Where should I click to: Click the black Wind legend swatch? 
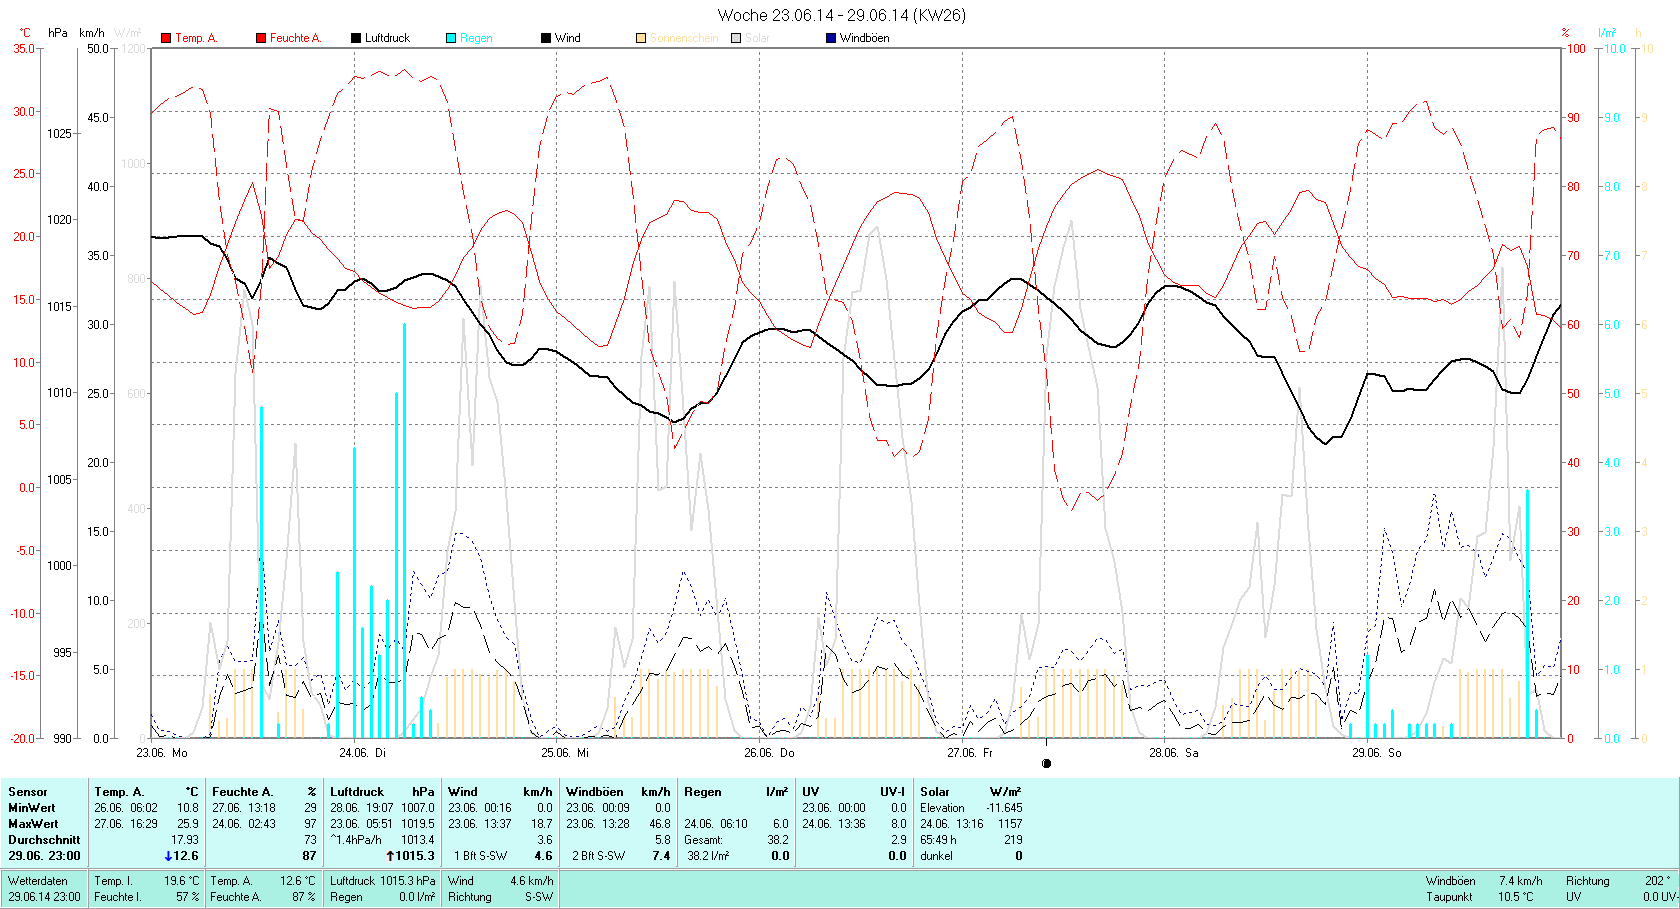[x=546, y=38]
